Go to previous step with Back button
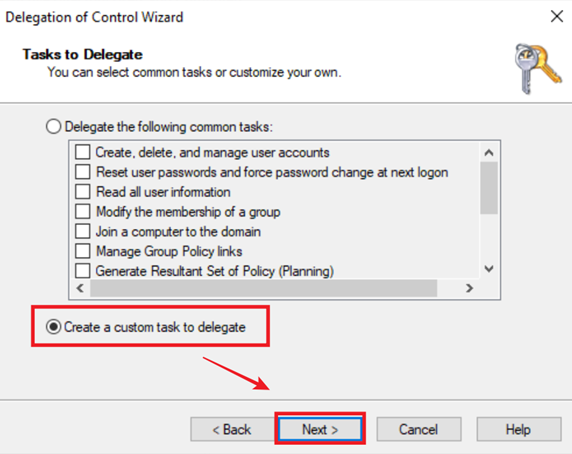572x454 pixels. click(x=232, y=429)
